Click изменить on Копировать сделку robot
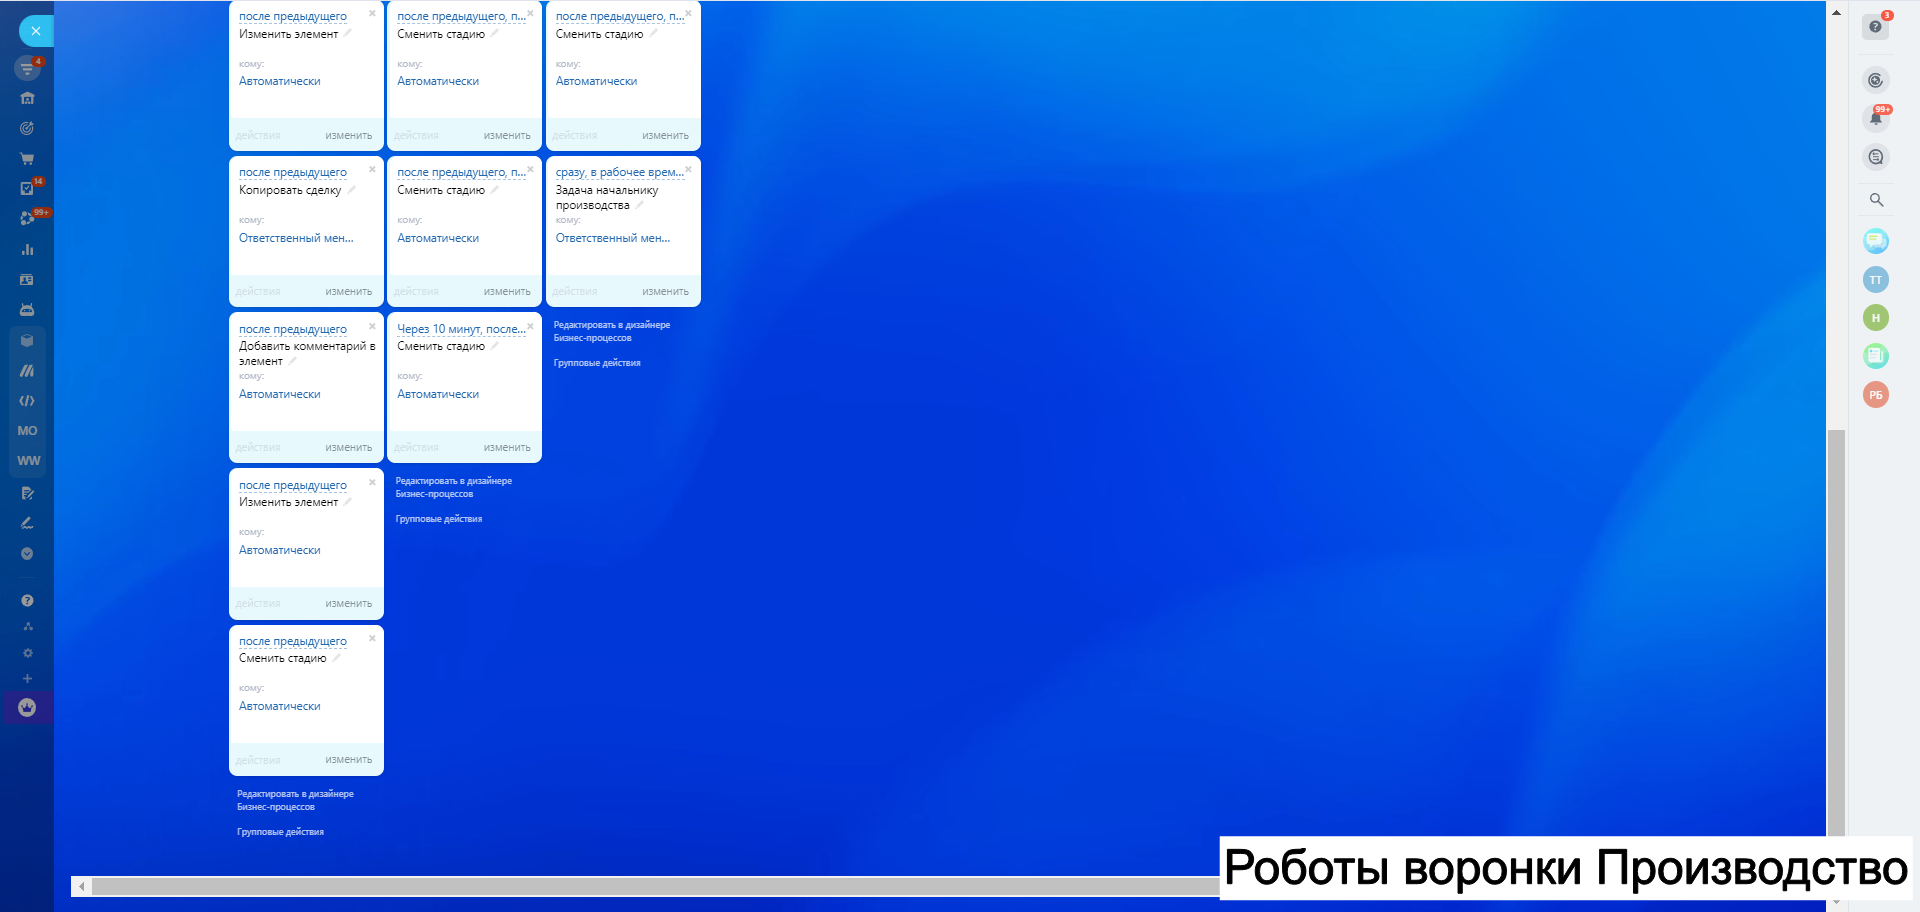Viewport: 1920px width, 912px height. click(349, 292)
